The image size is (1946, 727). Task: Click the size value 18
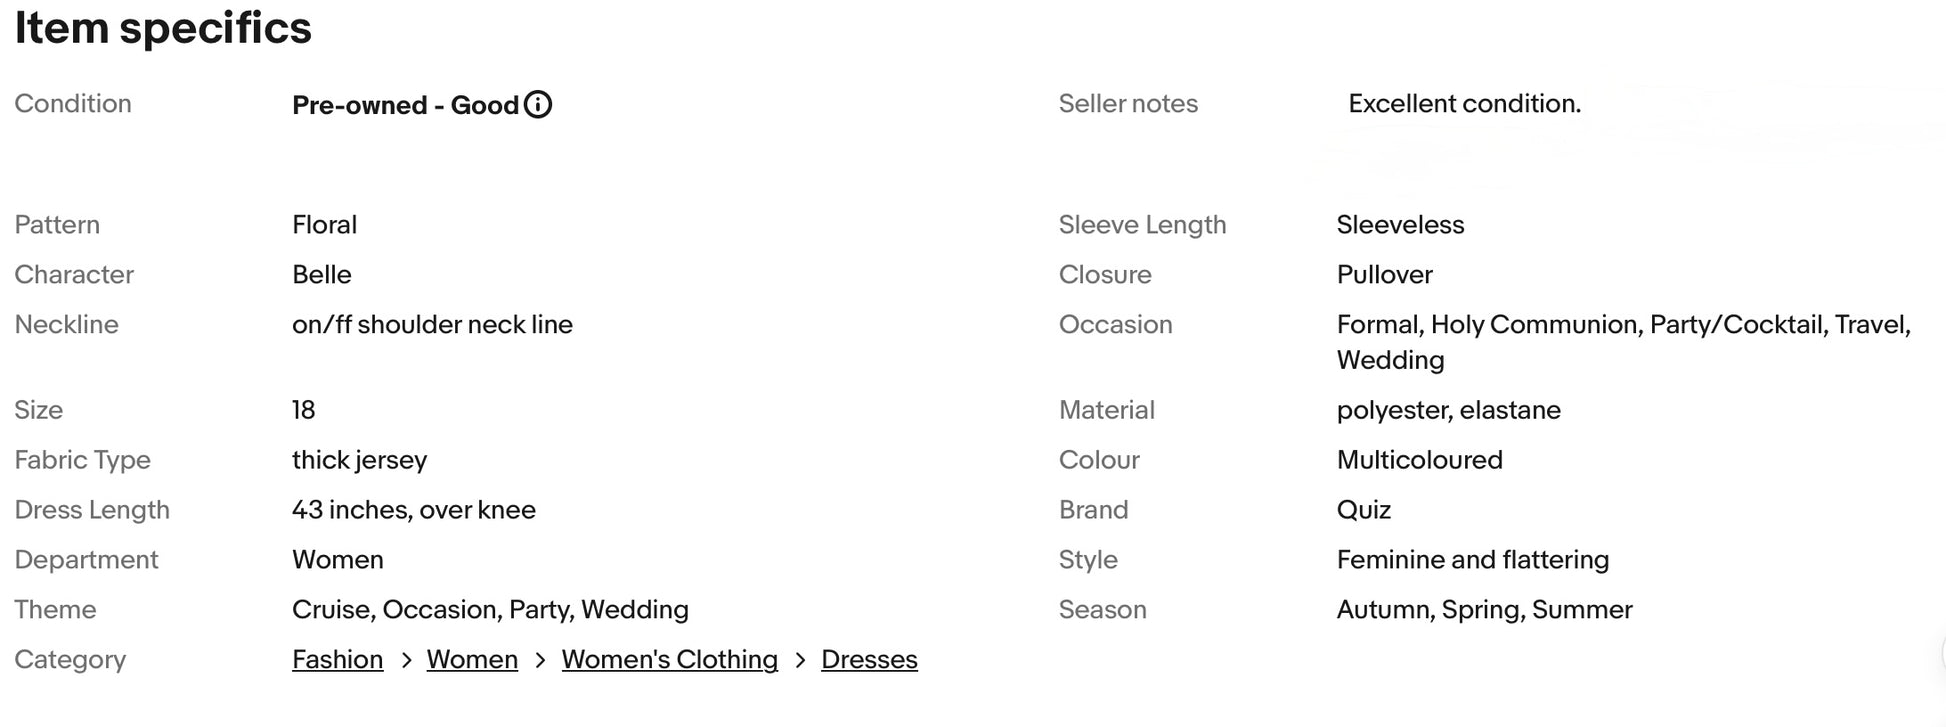(303, 410)
